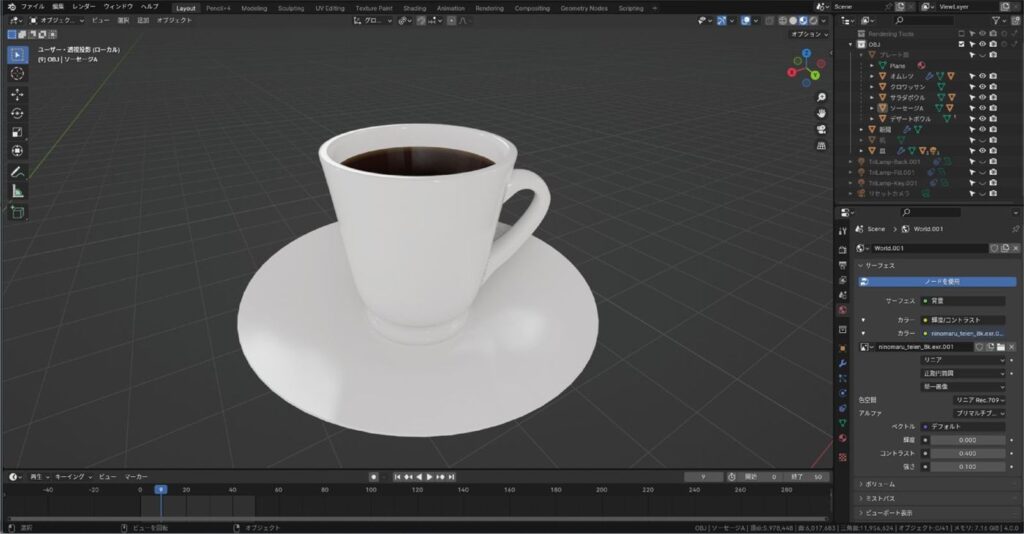This screenshot has width=1024, height=534.
Task: Activate the Move tool
Action: 18,95
